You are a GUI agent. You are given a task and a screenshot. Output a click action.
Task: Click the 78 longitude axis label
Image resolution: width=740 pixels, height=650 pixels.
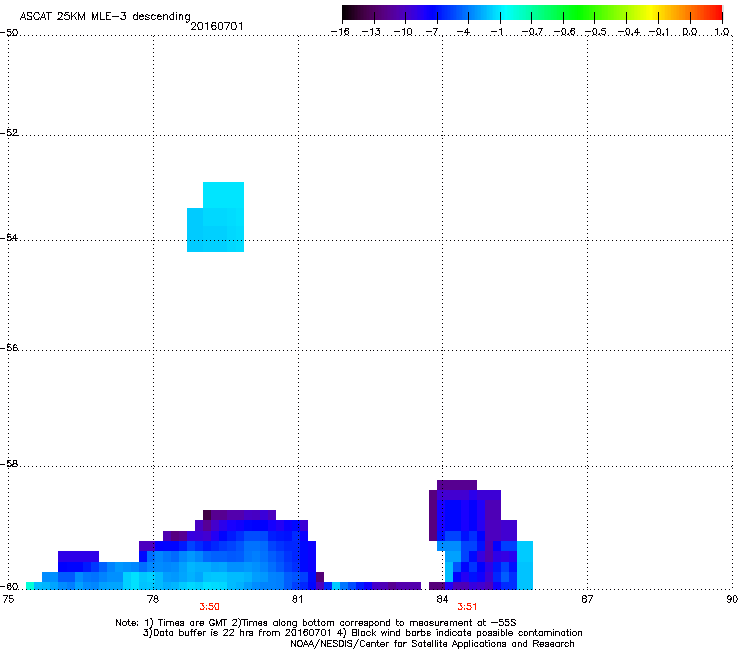pos(153,599)
